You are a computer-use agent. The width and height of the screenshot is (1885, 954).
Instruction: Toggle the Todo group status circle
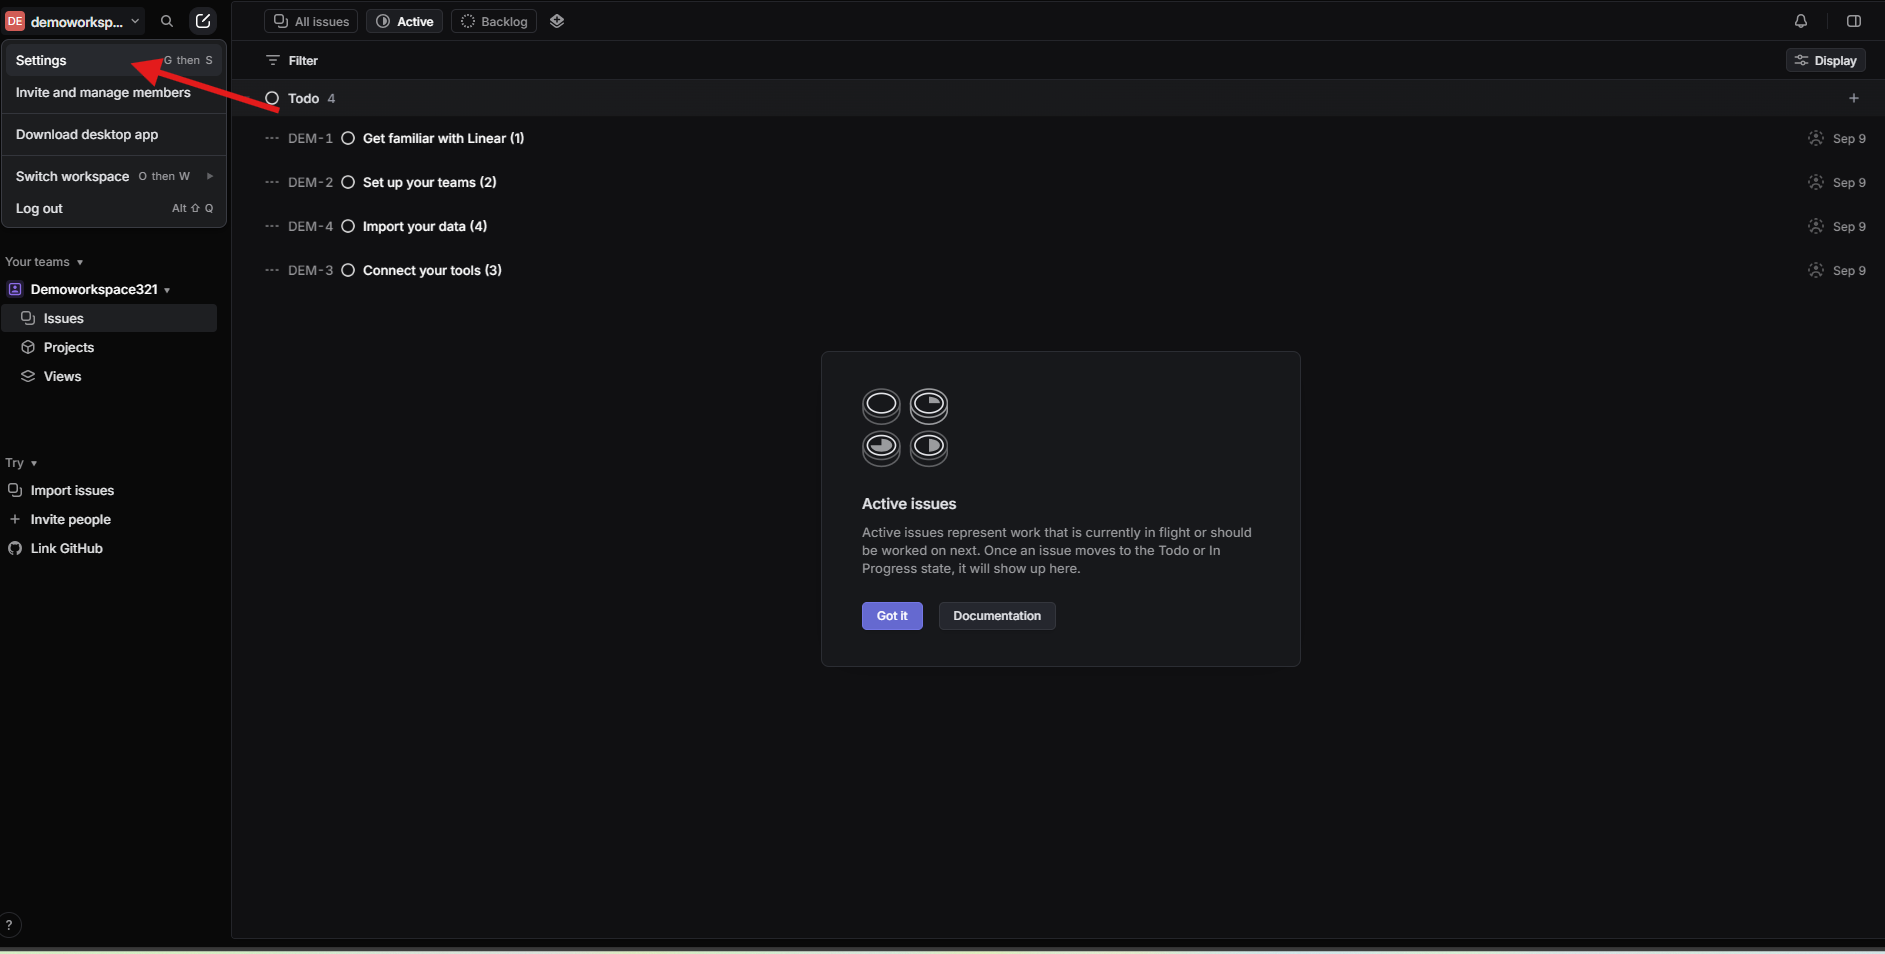point(271,98)
